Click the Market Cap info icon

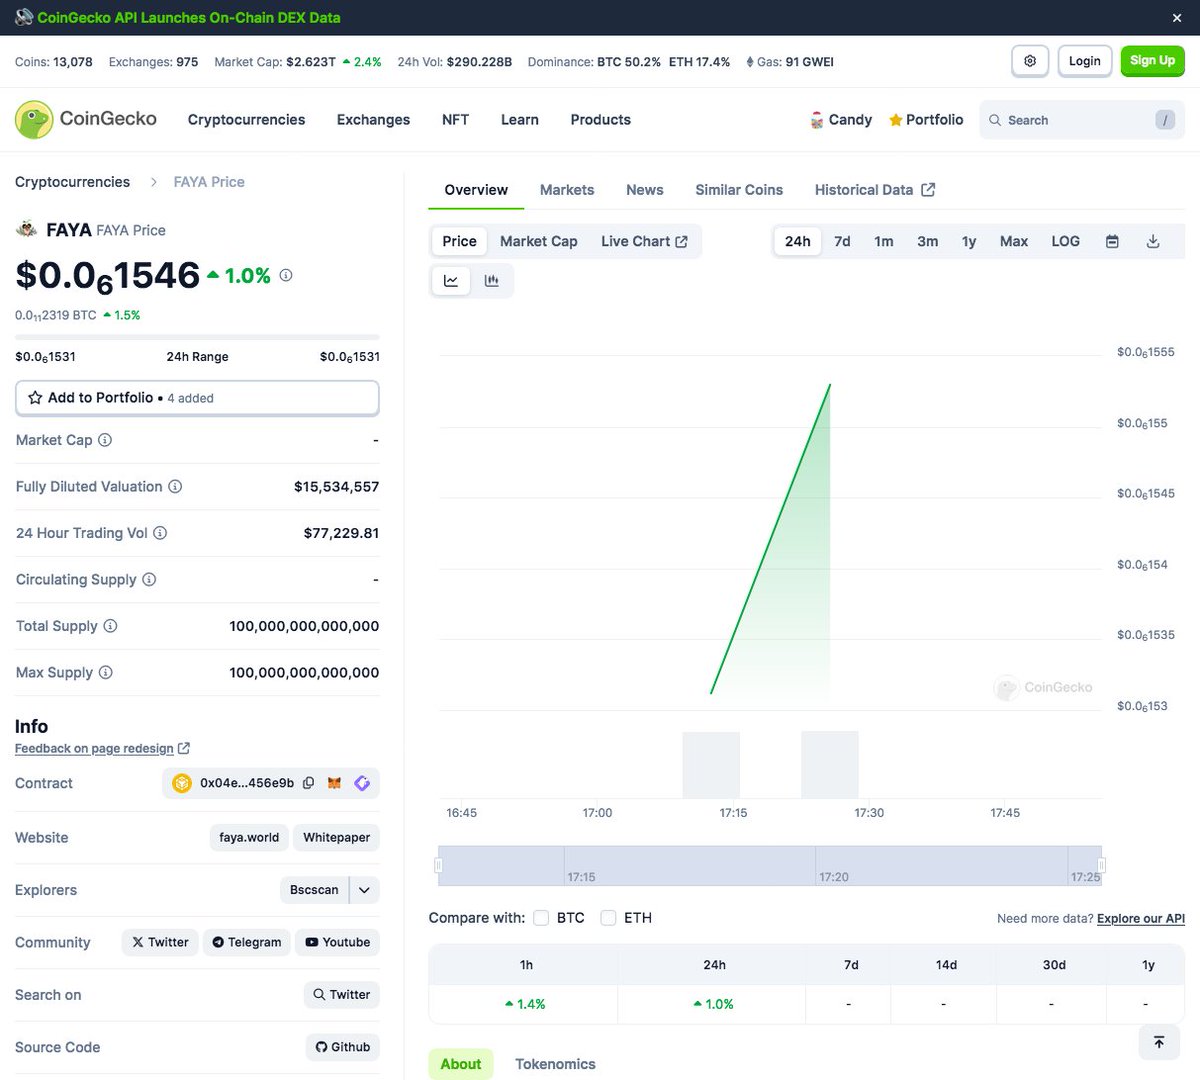pos(105,440)
